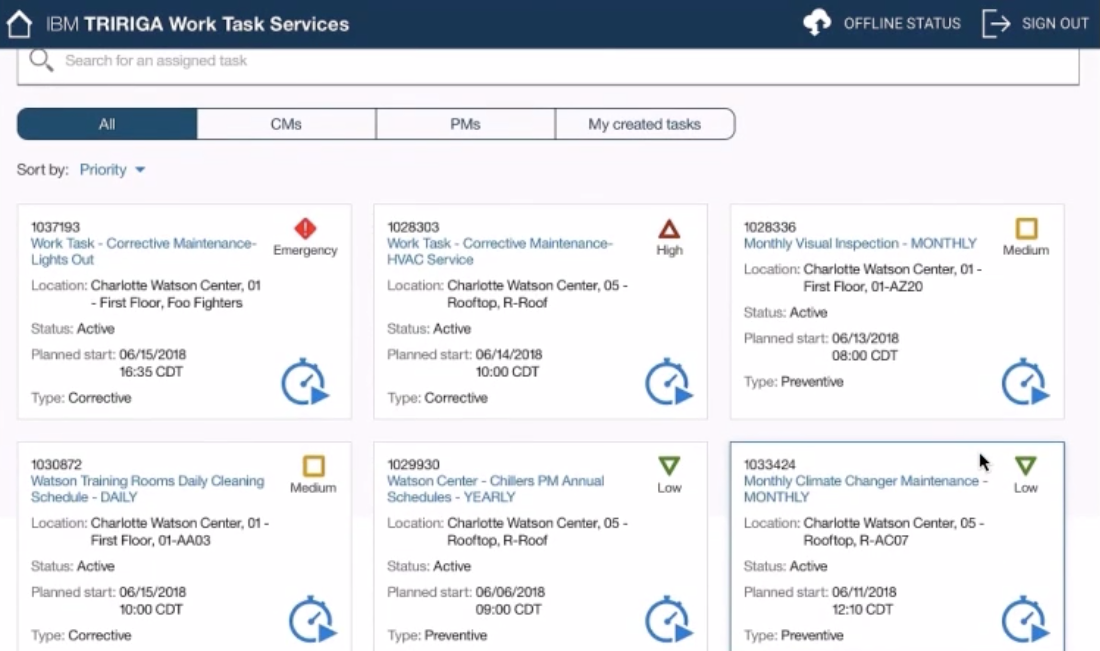Screen dimensions: 1100x651
Task: Show My created tasks tab
Action: (x=644, y=124)
